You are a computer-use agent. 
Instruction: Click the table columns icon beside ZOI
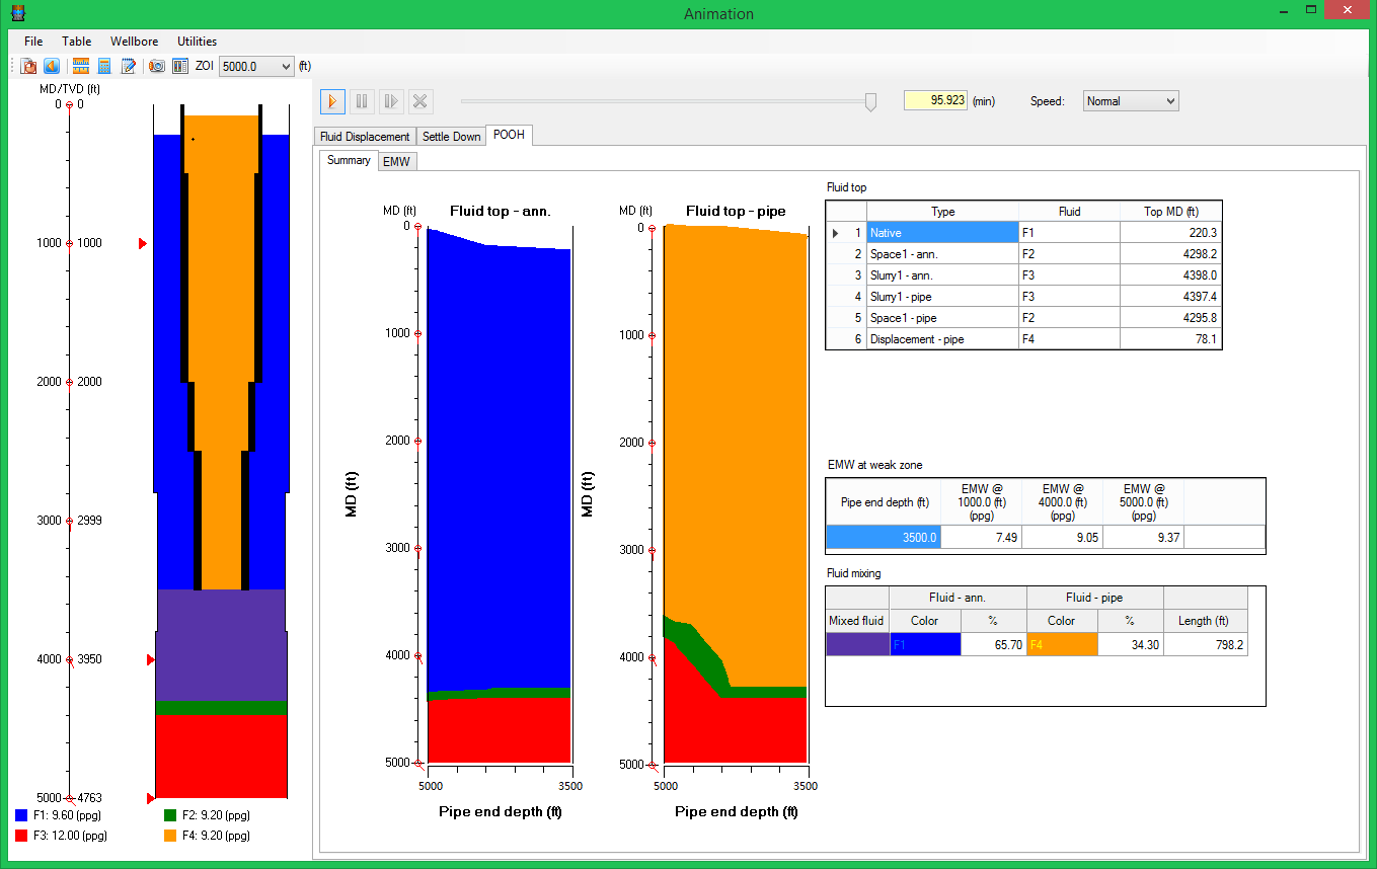[180, 66]
